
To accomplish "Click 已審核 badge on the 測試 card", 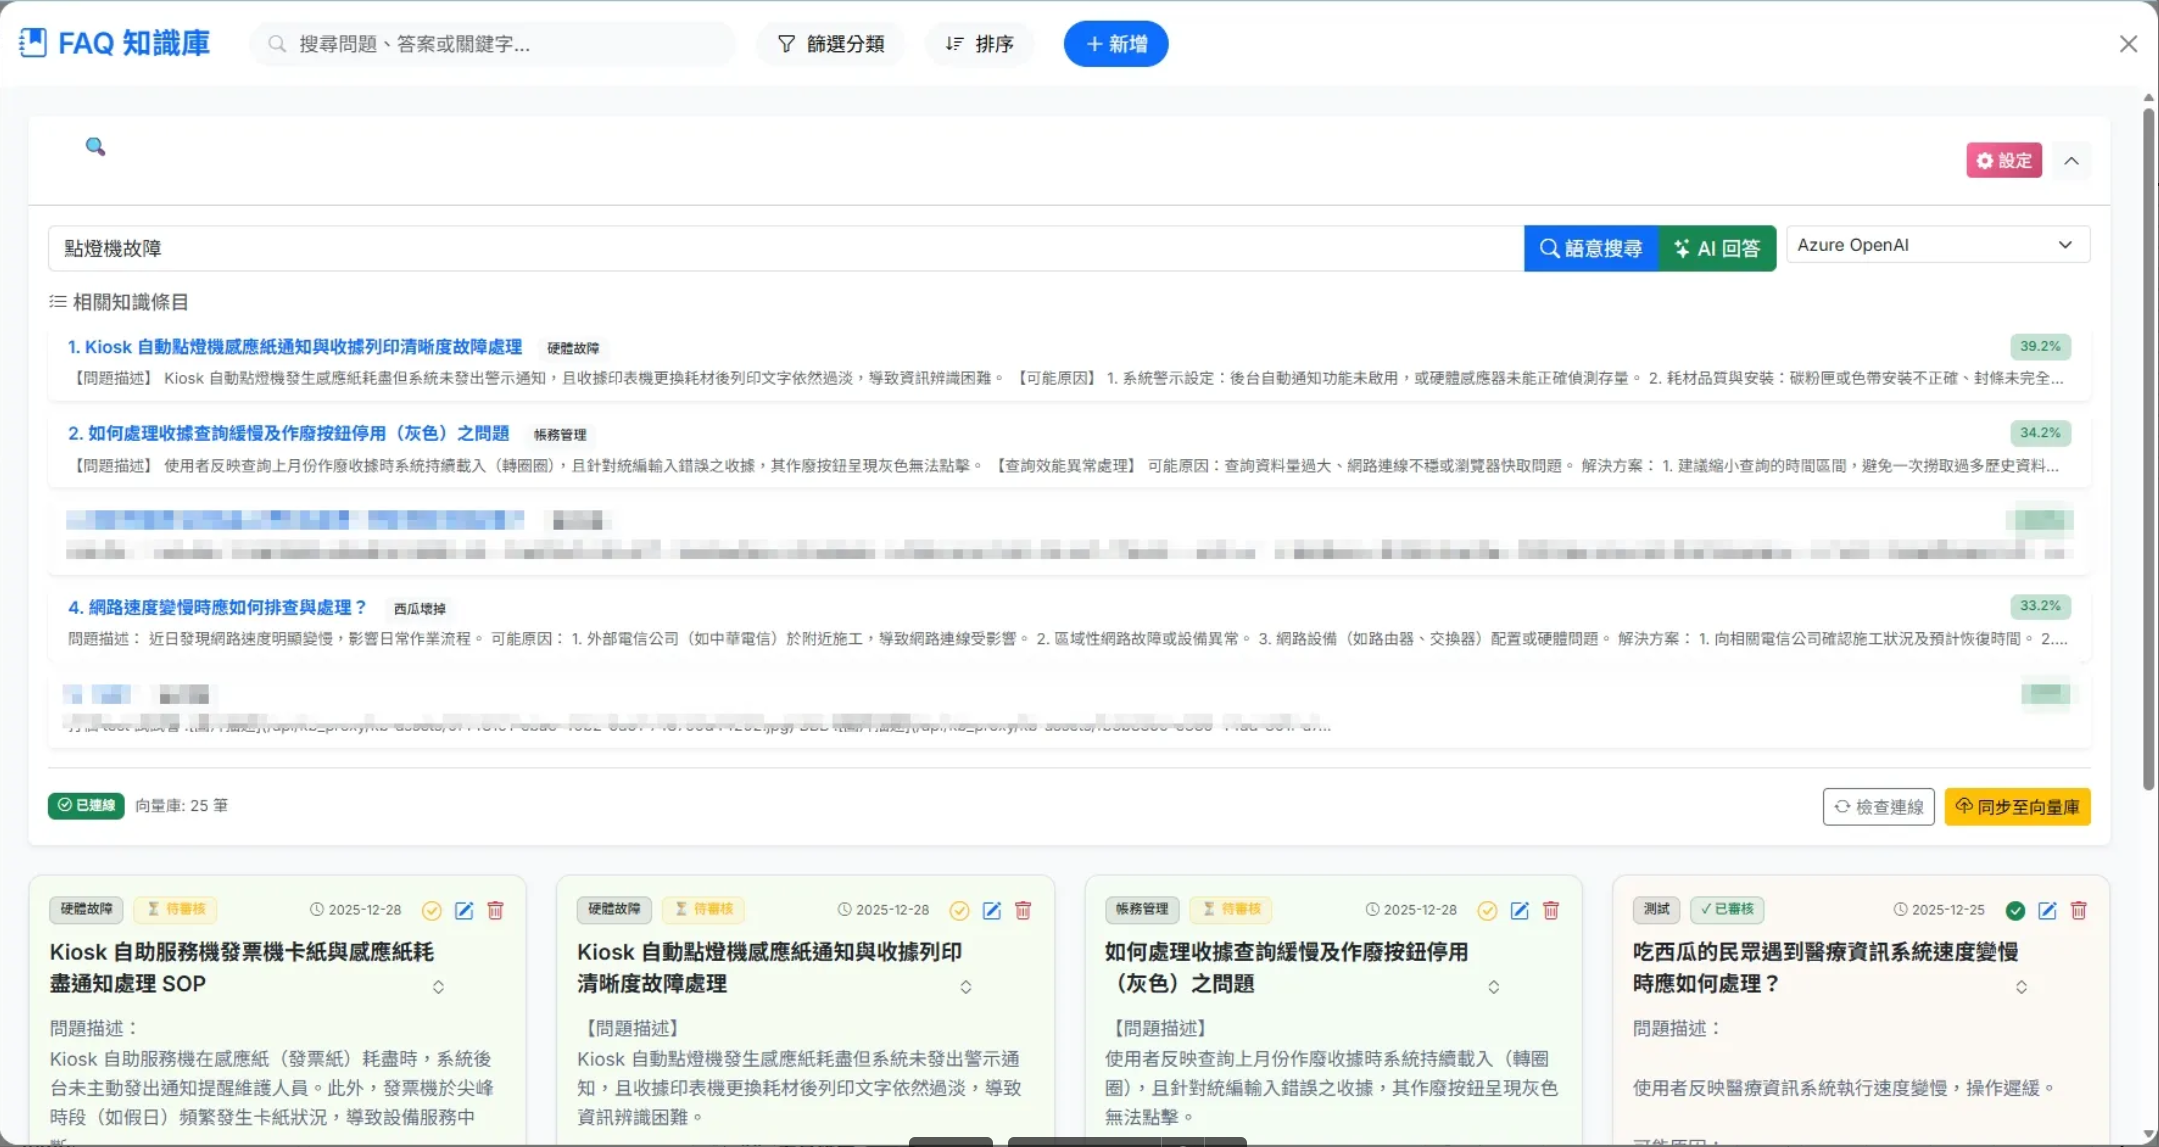I will point(1729,909).
